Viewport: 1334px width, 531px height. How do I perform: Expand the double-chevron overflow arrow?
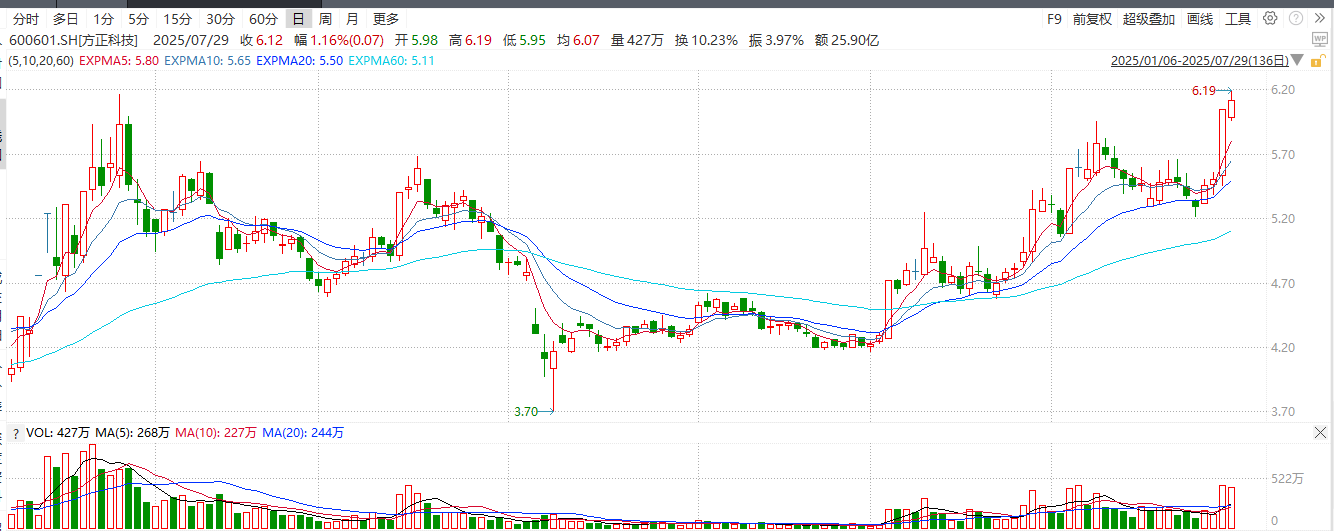[1320, 18]
